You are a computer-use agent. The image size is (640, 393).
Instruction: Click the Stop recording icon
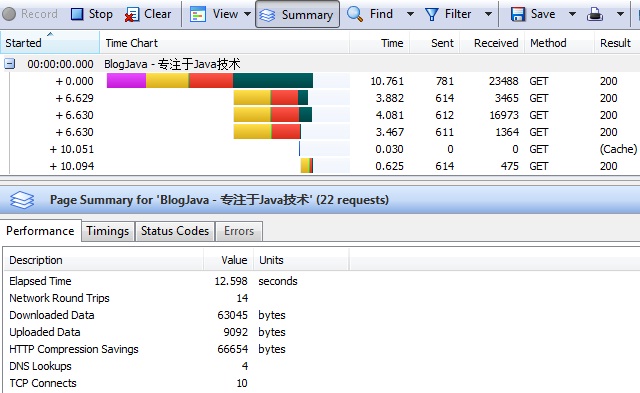(77, 14)
